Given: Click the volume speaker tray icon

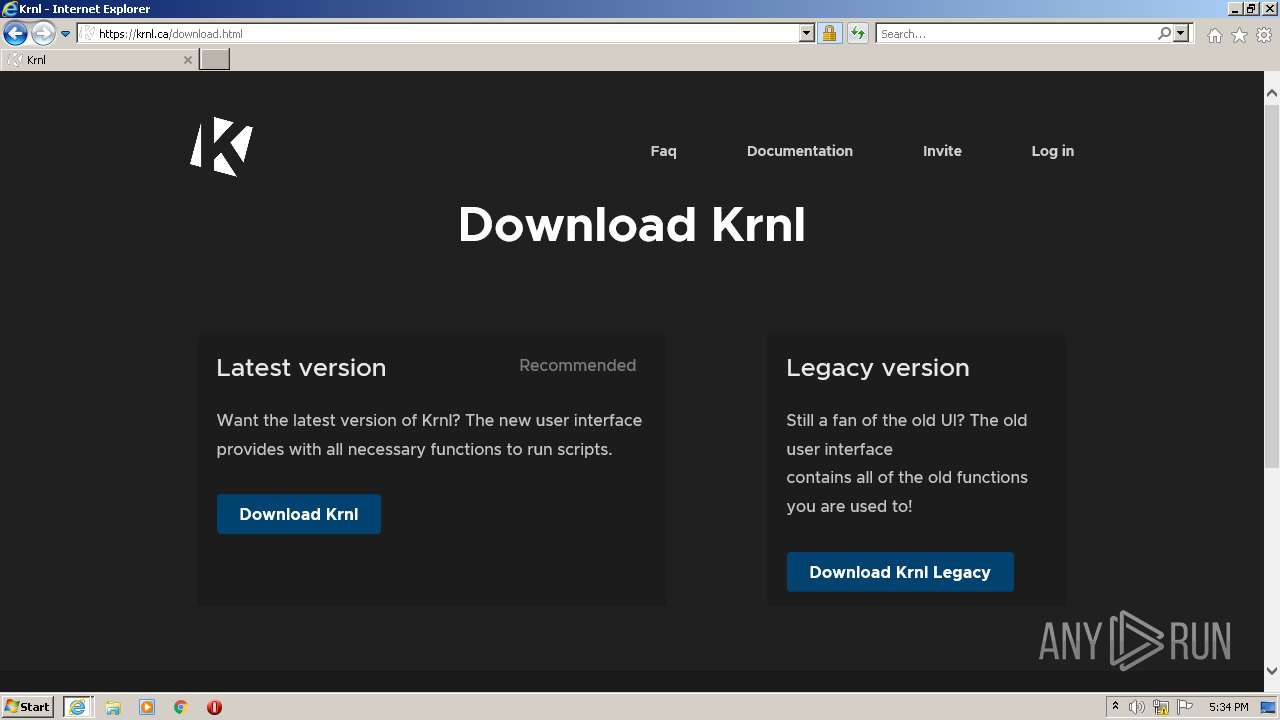Looking at the screenshot, I should 1137,707.
